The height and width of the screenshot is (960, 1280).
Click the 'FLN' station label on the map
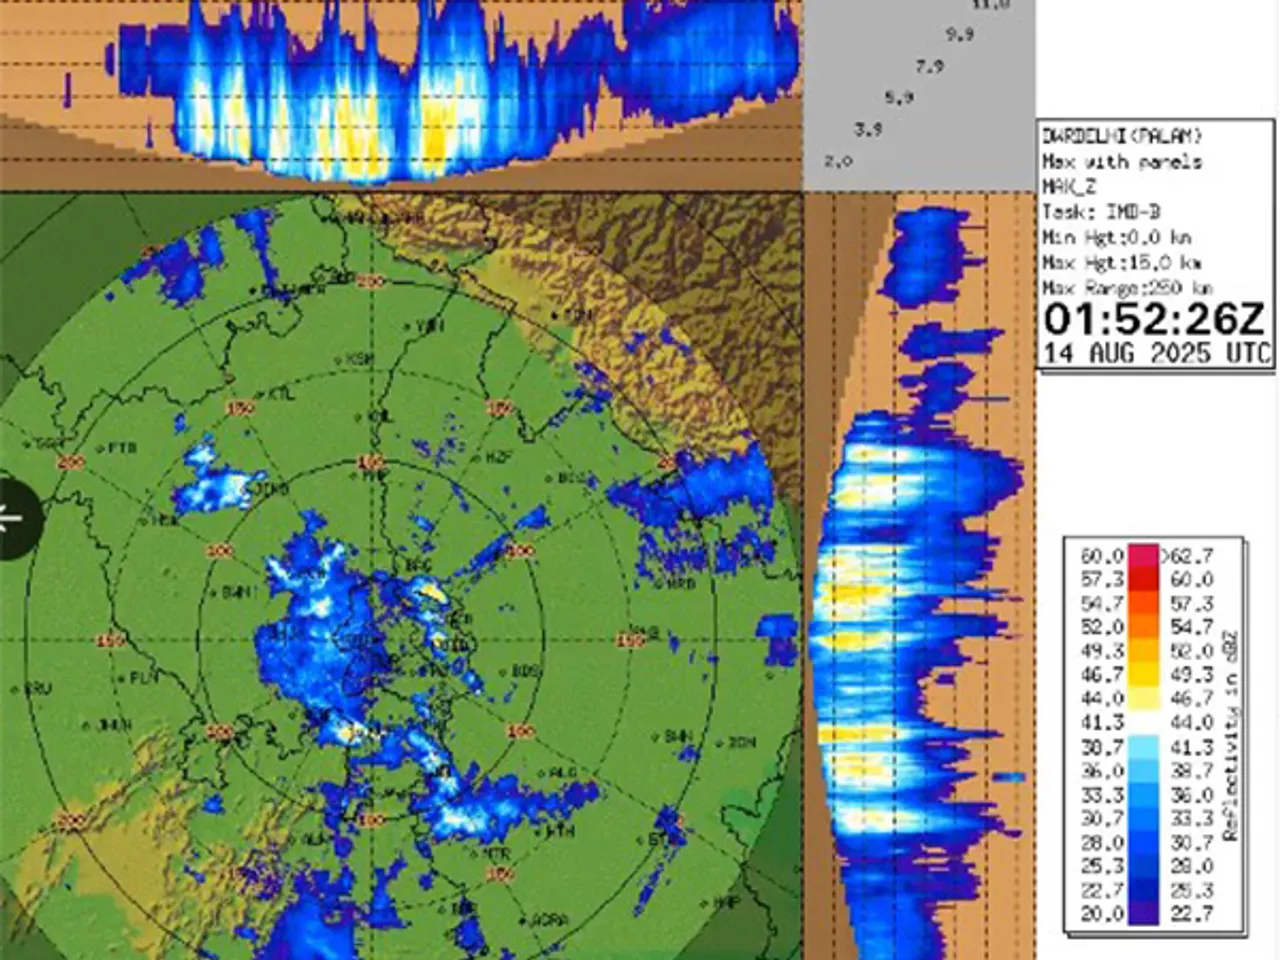(x=143, y=678)
